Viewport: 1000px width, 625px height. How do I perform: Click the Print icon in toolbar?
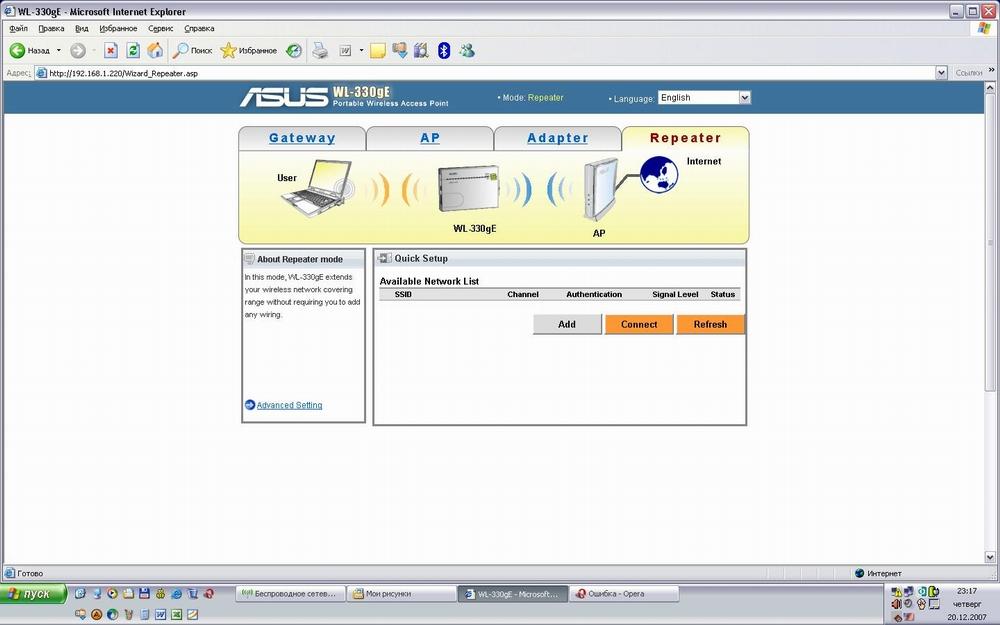point(320,50)
